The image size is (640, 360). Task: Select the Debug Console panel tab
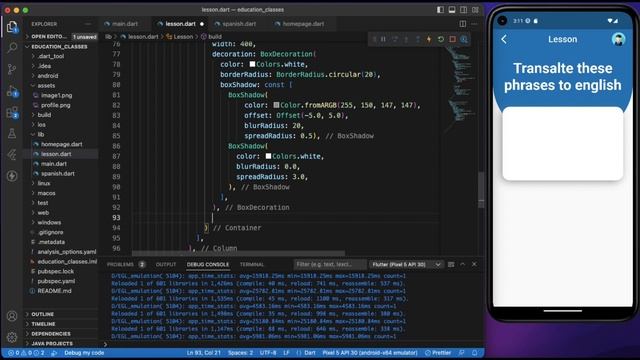point(208,264)
